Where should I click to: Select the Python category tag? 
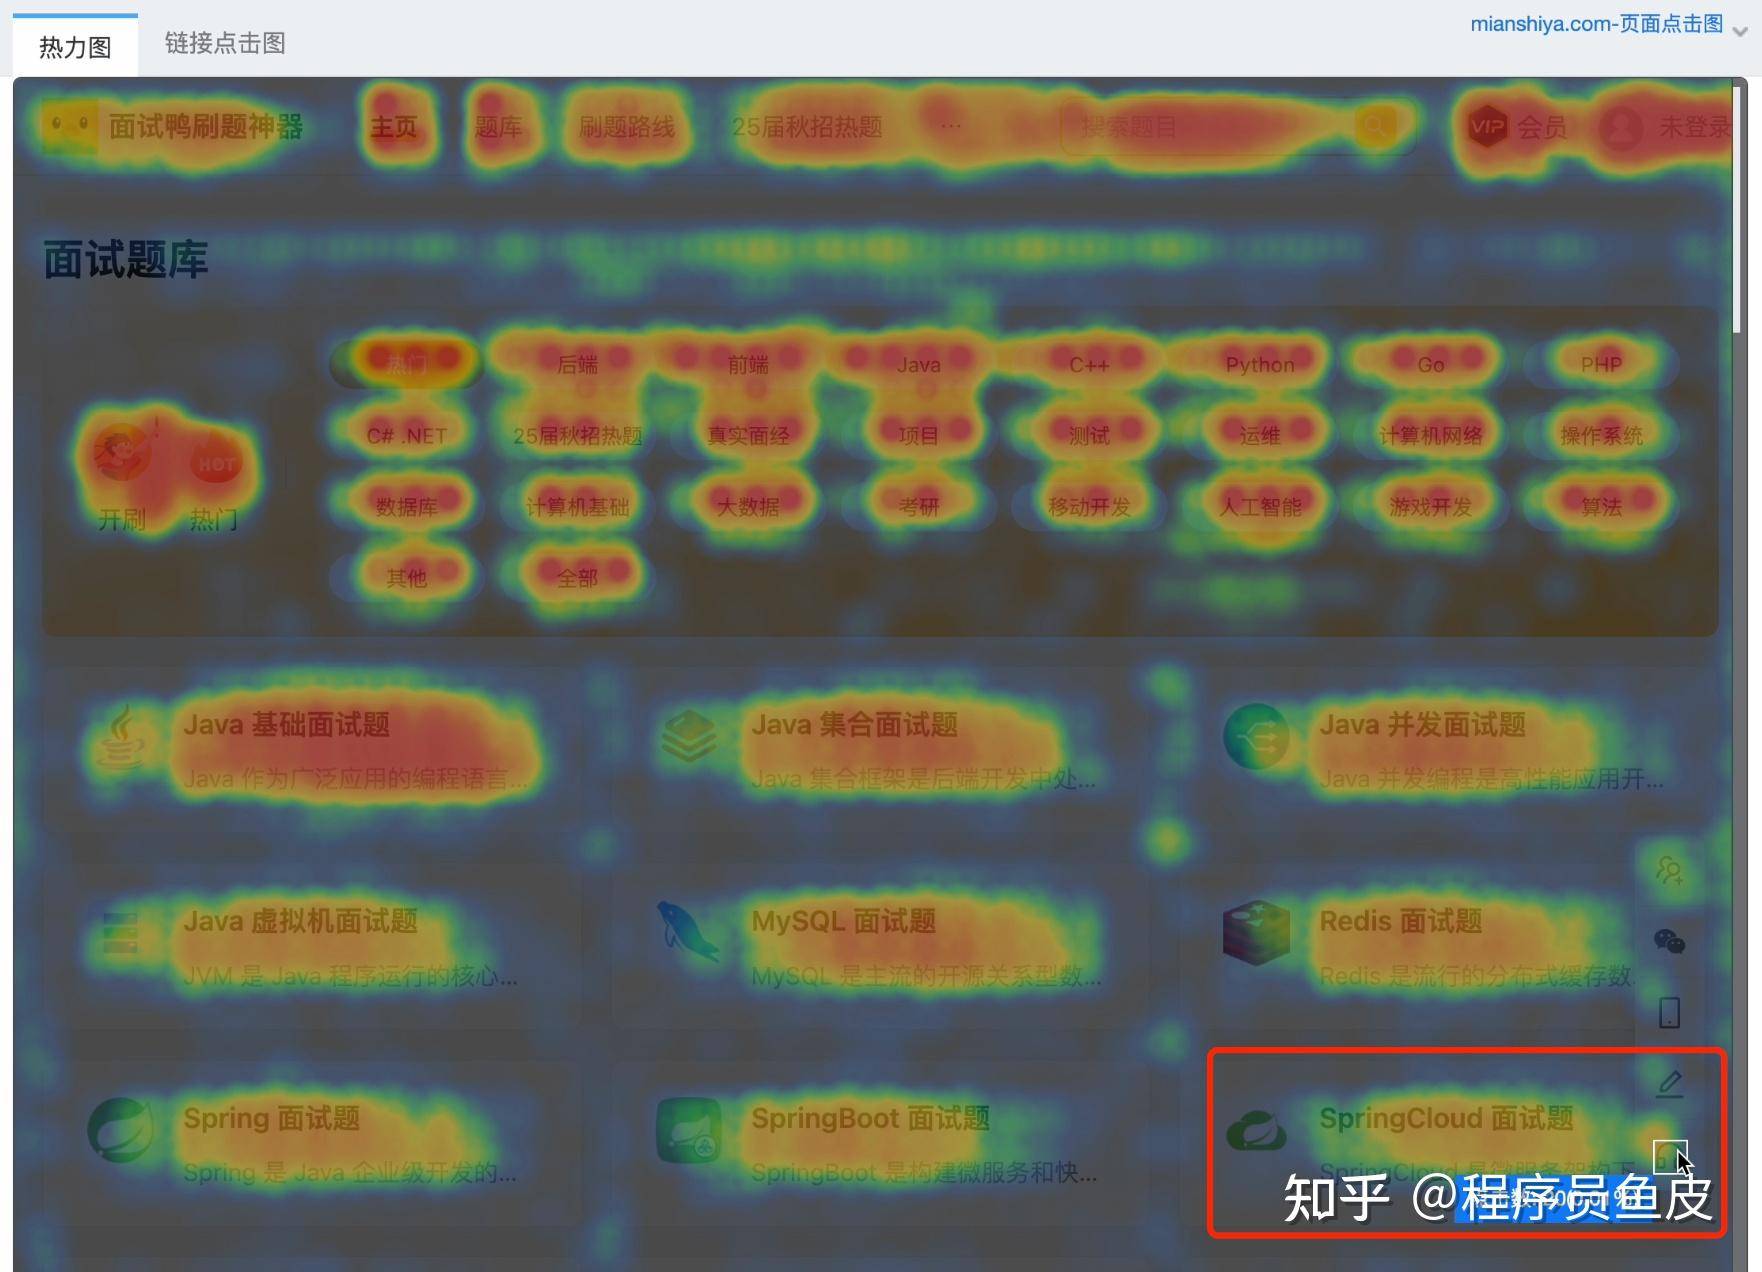(x=1260, y=364)
